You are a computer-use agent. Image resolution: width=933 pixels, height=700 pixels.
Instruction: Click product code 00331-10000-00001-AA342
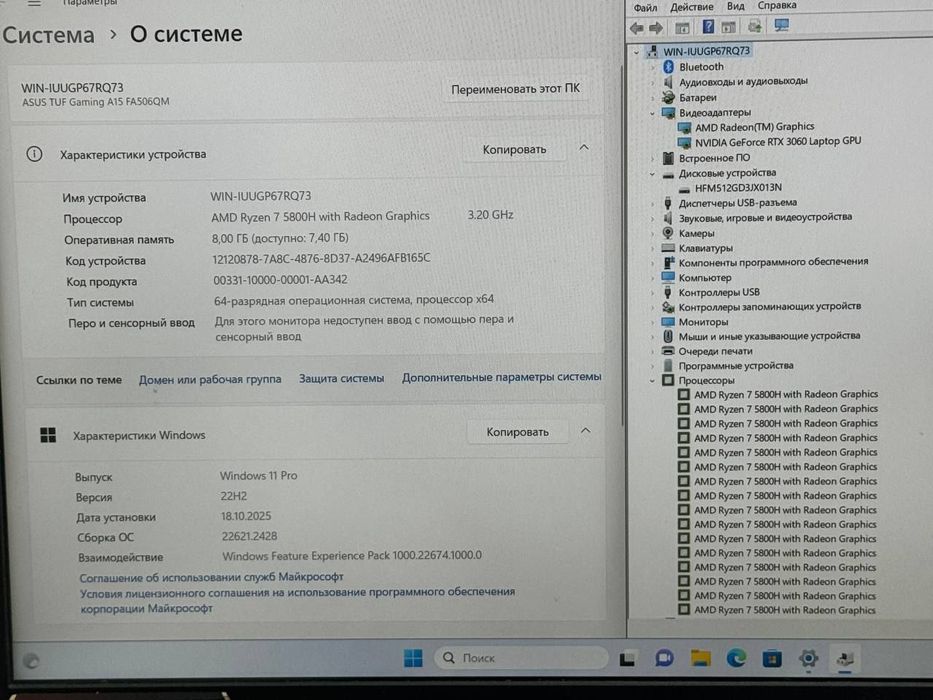coord(280,280)
